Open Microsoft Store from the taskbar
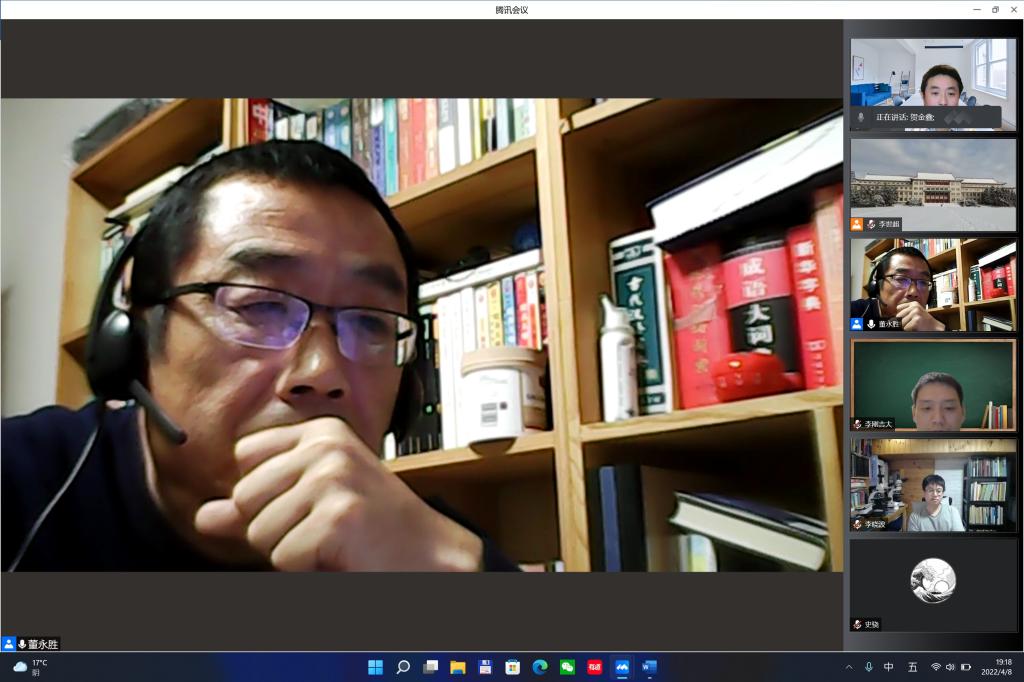The width and height of the screenshot is (1024, 682). tap(513, 667)
